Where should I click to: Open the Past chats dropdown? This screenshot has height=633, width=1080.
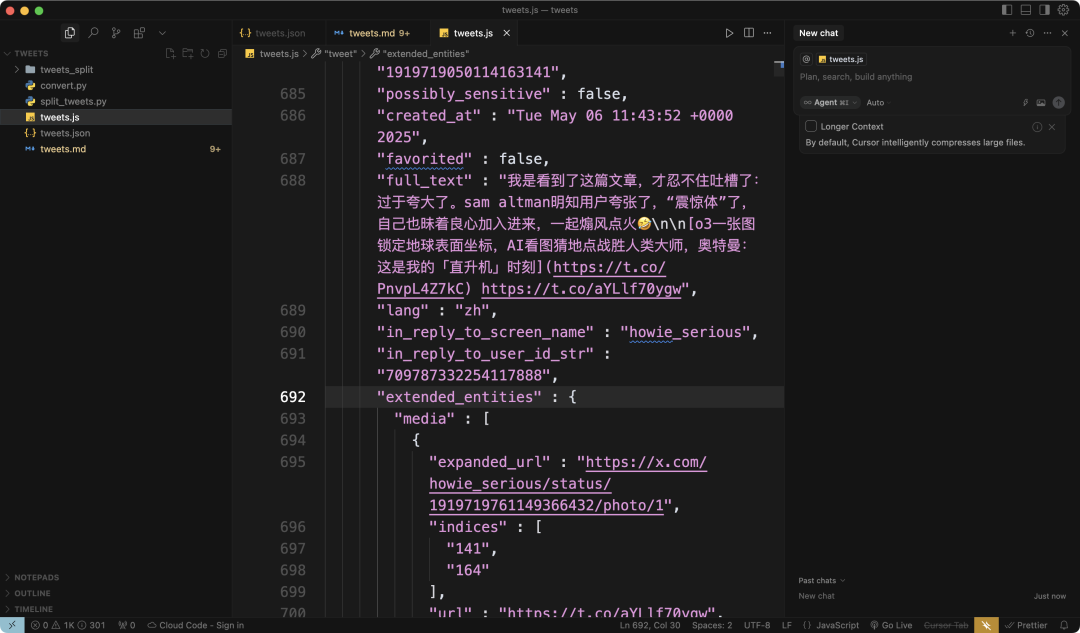[821, 581]
